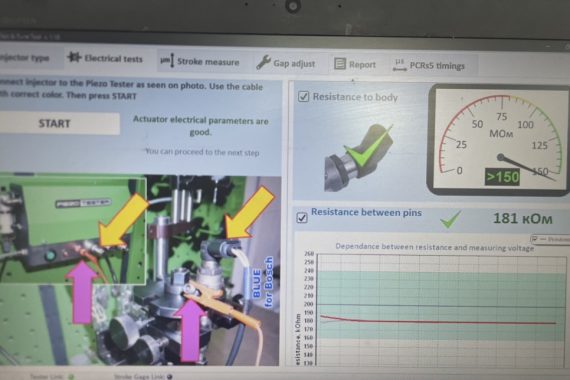Click the Stroke measure µm icon
Screen dimensions: 570x380
[167, 60]
